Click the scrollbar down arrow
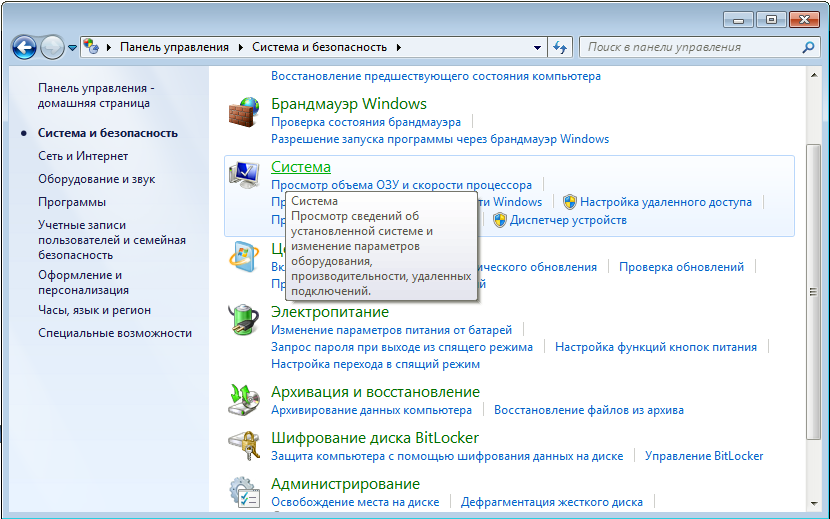This screenshot has width=830, height=519. pyautogui.click(x=814, y=504)
